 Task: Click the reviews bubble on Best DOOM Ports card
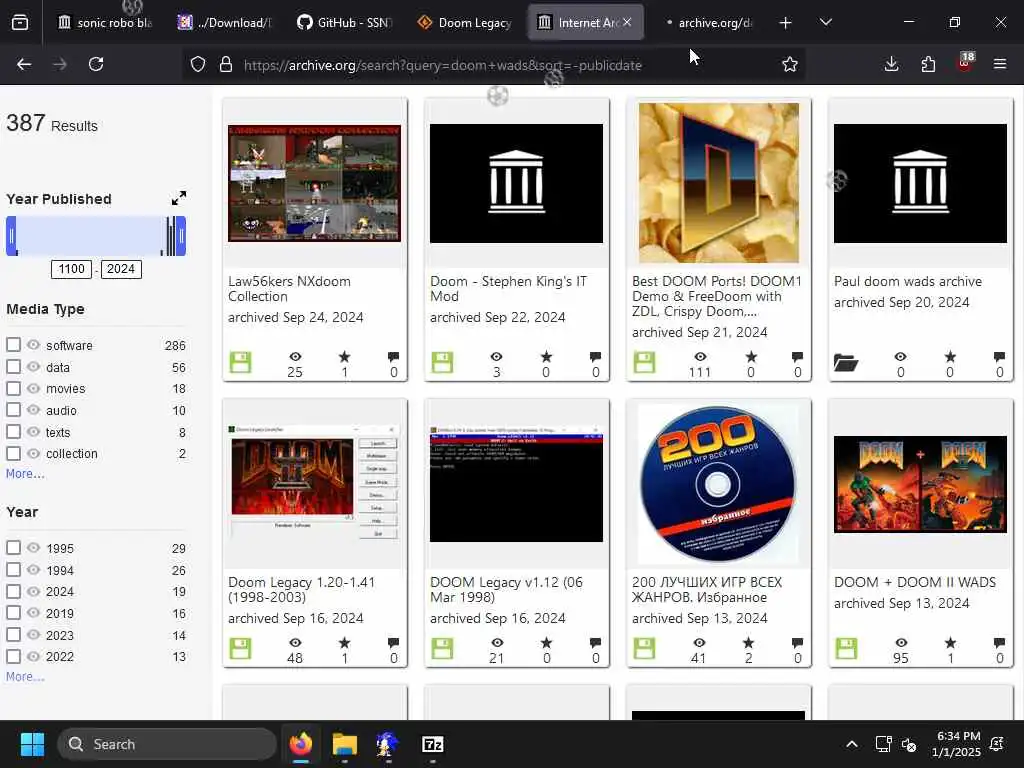[x=797, y=357]
